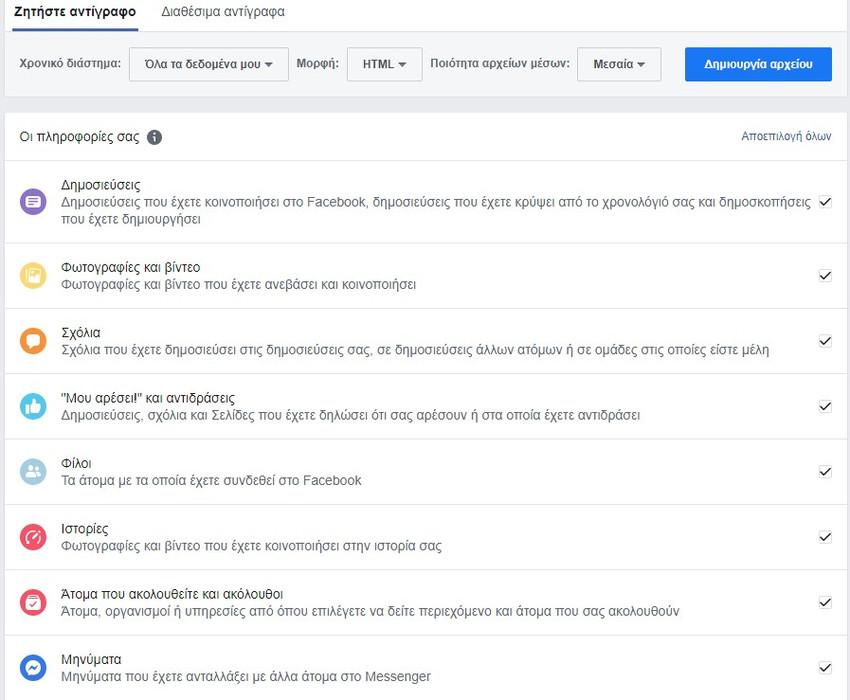
Task: Open the HTML format dropdown
Action: (x=384, y=64)
